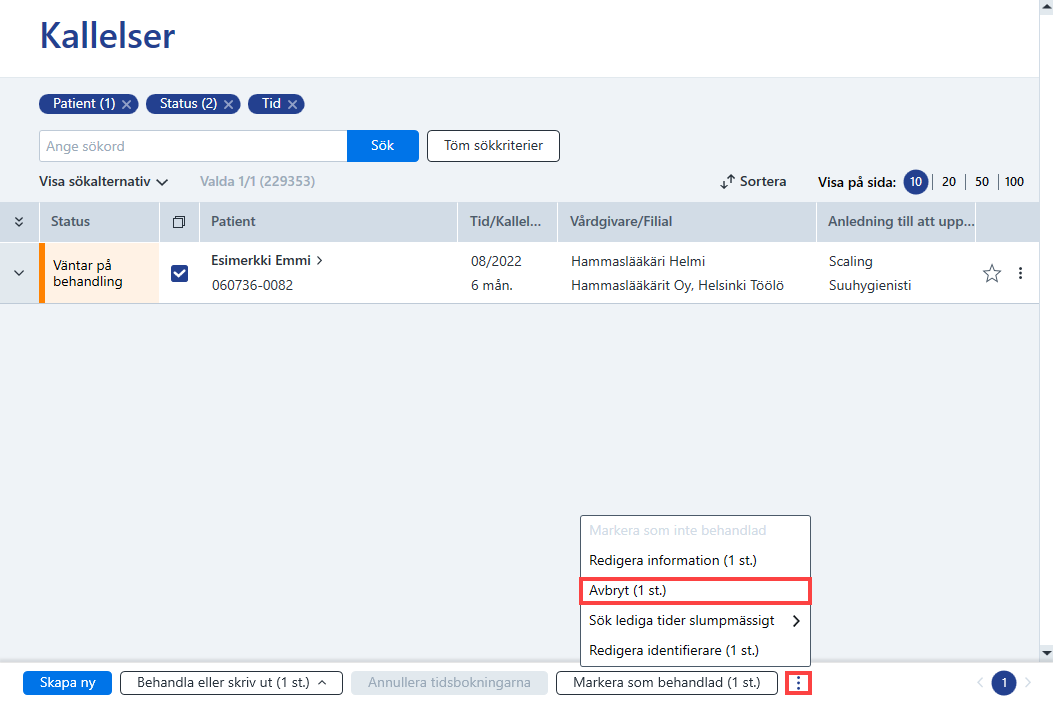This screenshot has width=1053, height=702.
Task: Open the Status (2) filter chip
Action: coord(188,104)
